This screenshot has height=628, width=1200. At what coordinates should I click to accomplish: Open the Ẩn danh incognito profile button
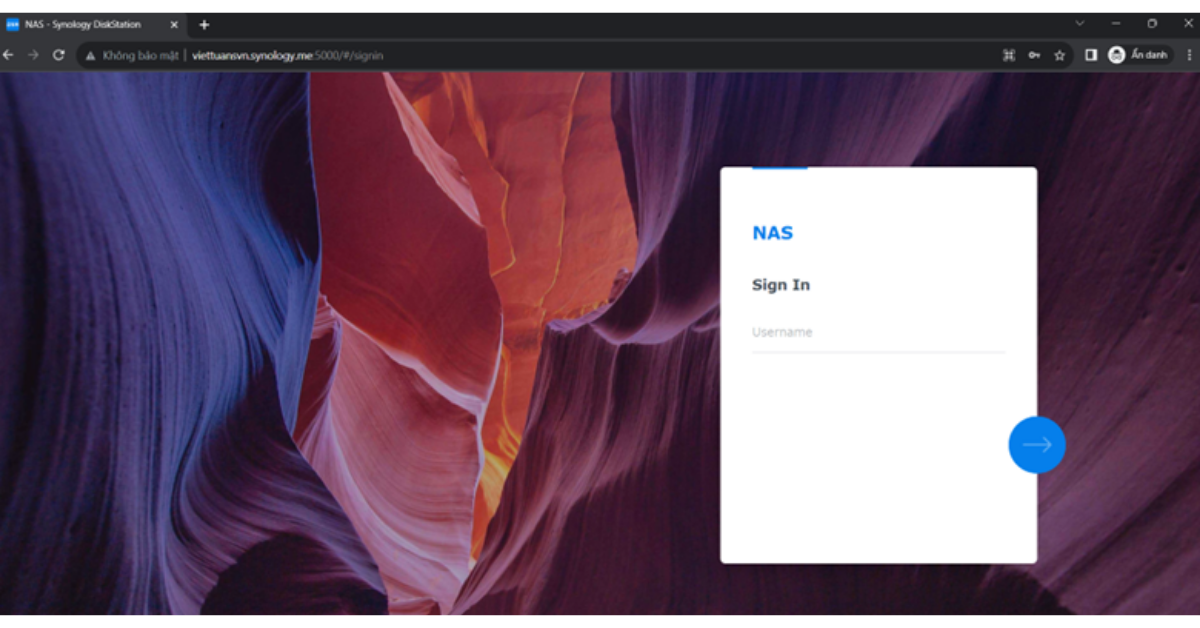point(1139,55)
